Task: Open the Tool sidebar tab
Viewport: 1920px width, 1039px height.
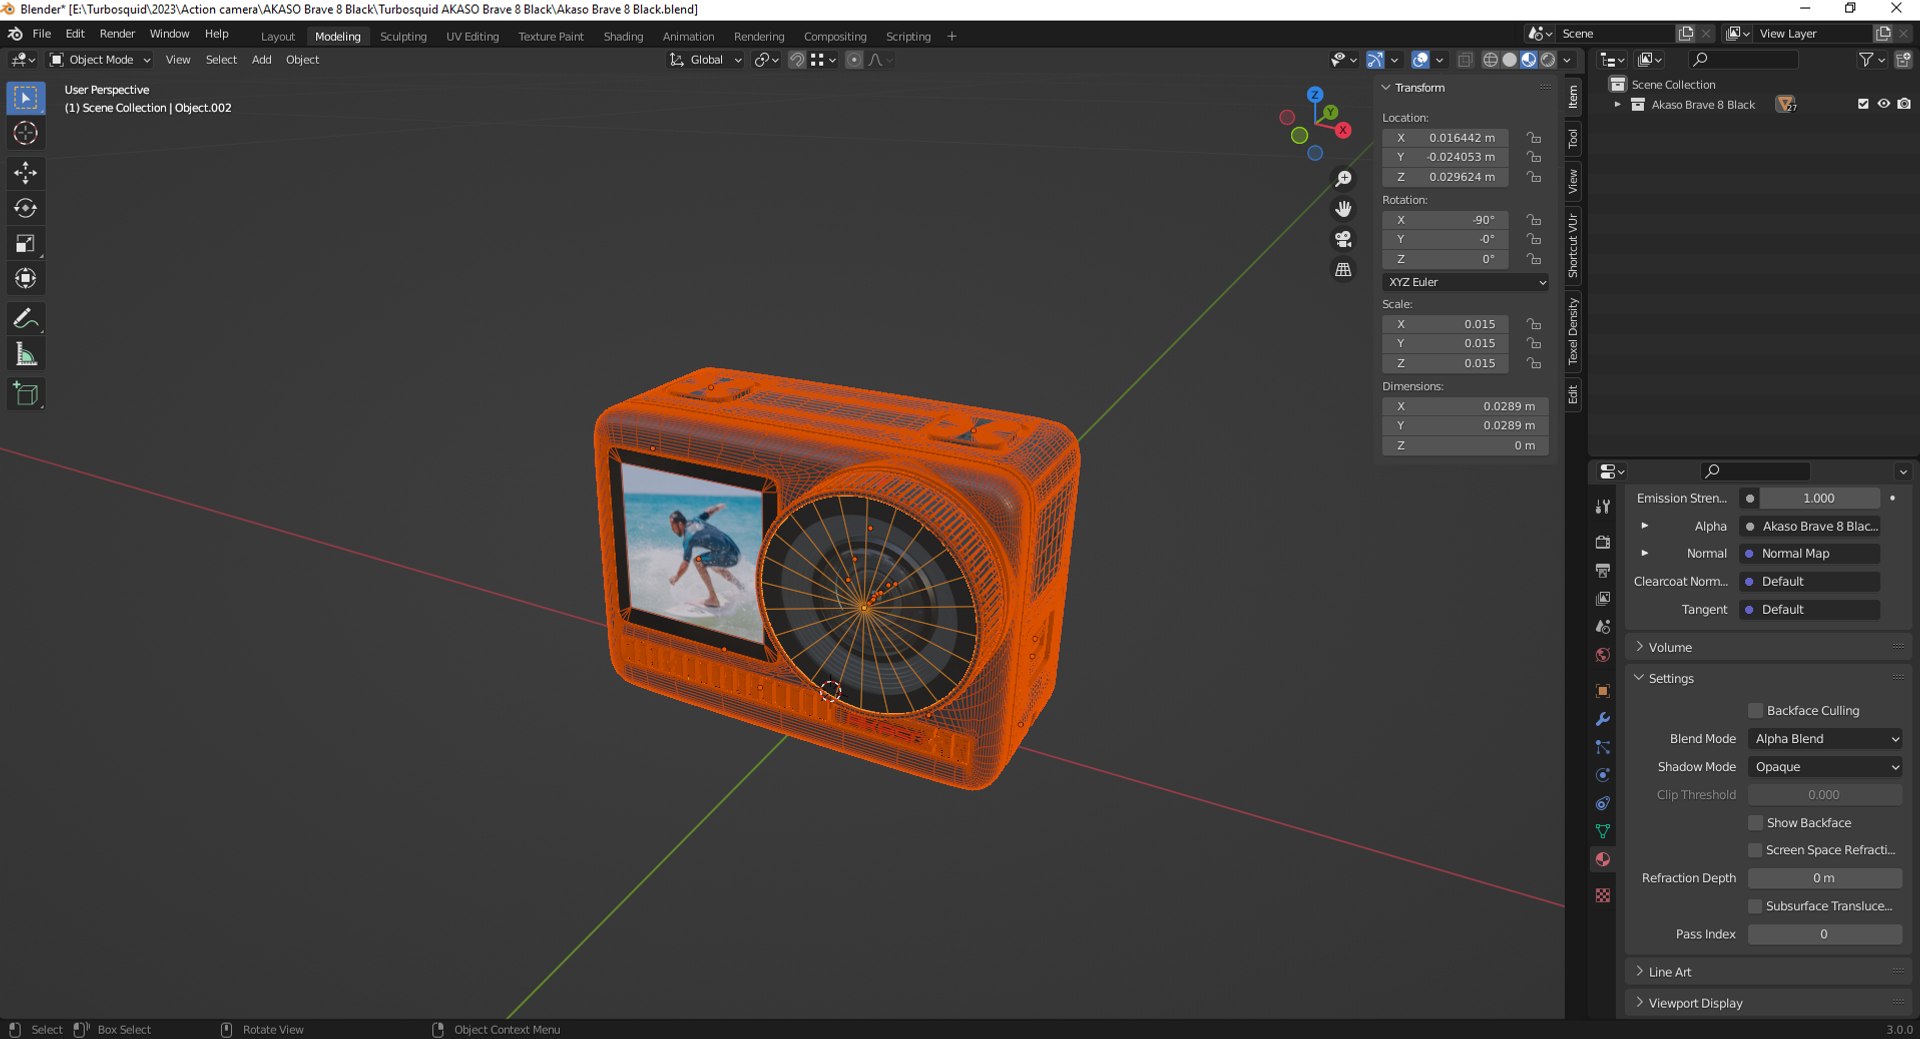Action: coord(1573,138)
